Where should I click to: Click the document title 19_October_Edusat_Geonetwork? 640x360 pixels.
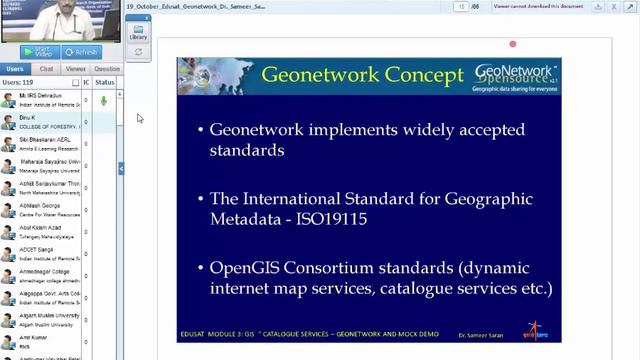(x=196, y=7)
